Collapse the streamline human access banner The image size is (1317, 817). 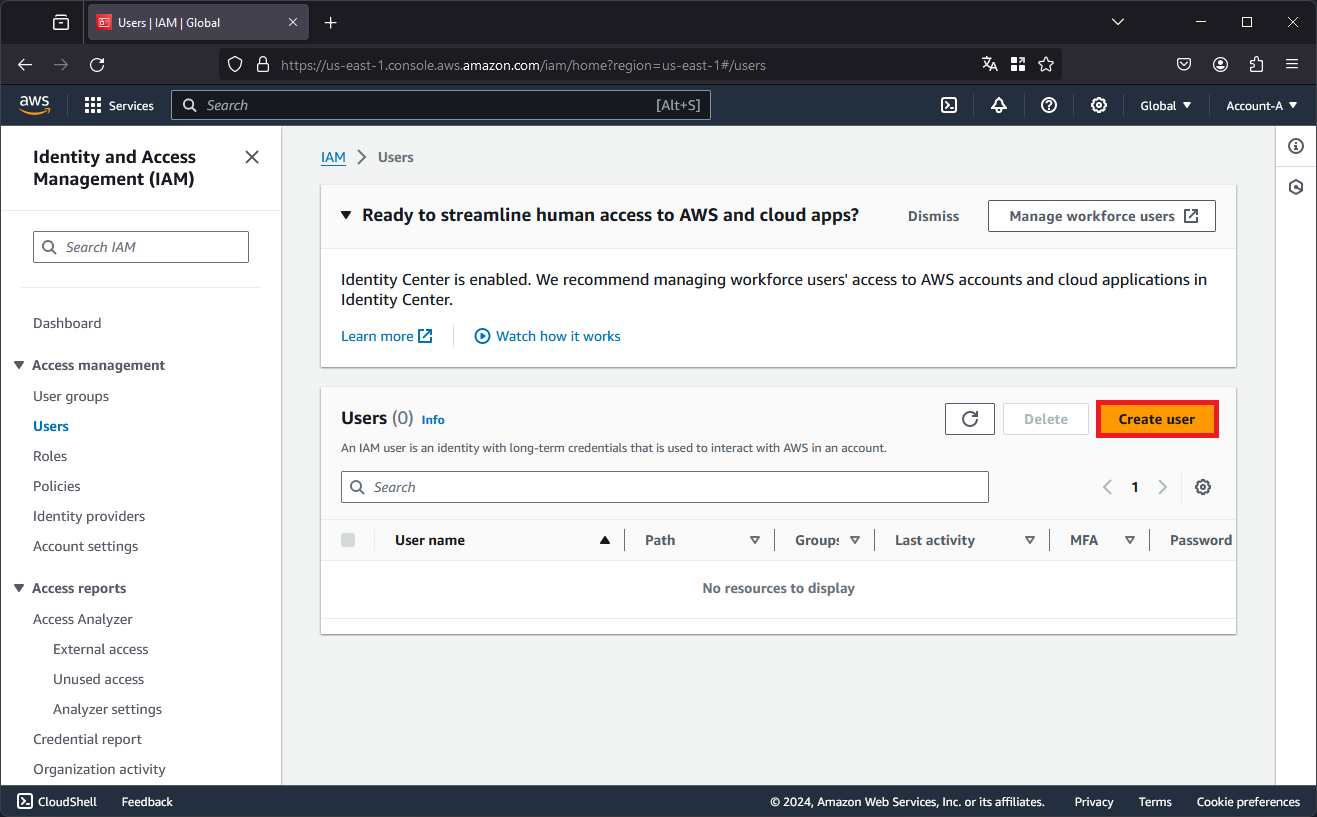click(x=346, y=215)
